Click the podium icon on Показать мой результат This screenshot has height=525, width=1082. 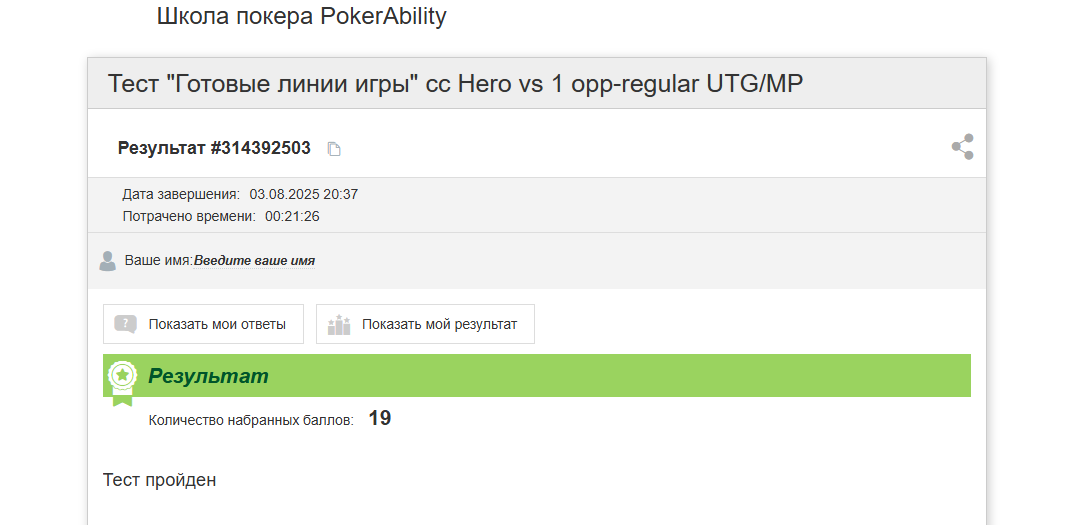(x=339, y=324)
